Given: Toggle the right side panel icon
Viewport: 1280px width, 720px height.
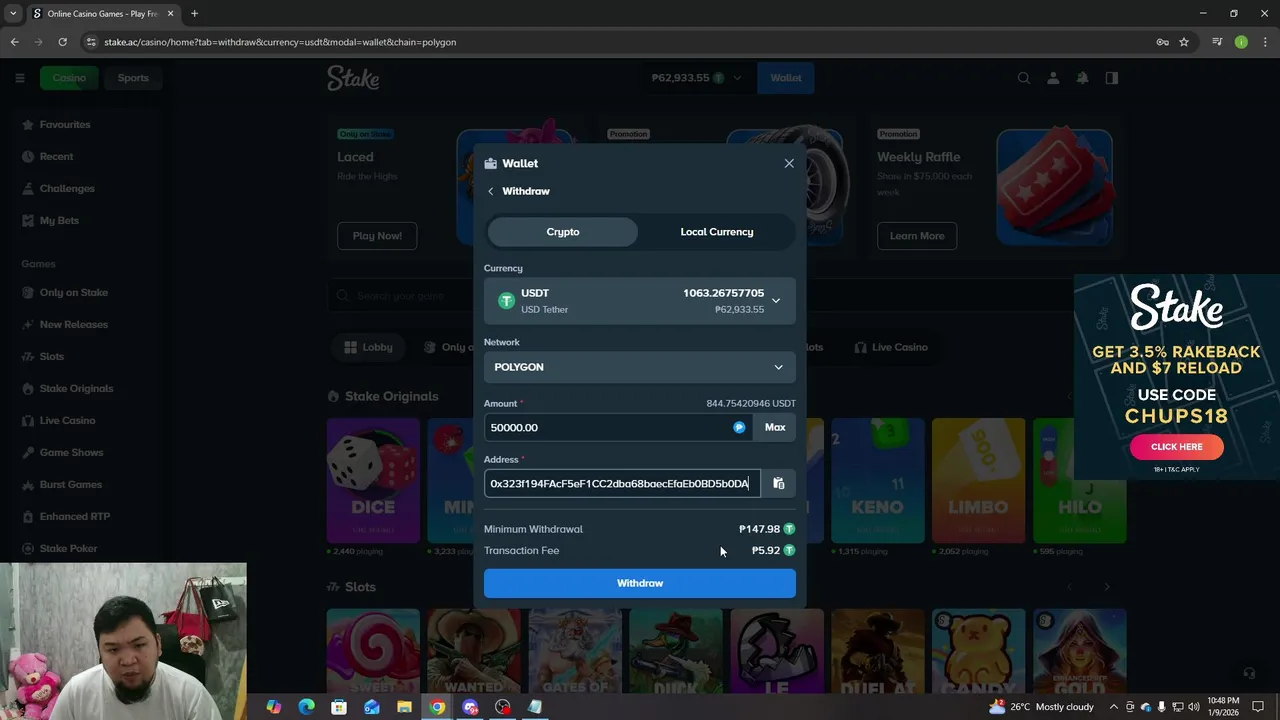Looking at the screenshot, I should [x=1111, y=78].
